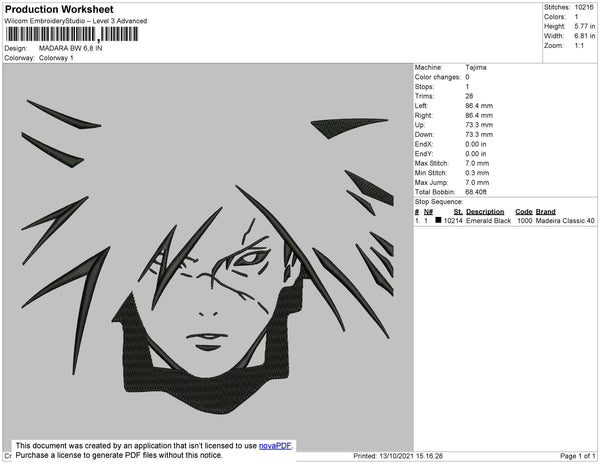Screen dimensions: 600x464
Task: Select thread code '1000'
Action: click(525, 221)
